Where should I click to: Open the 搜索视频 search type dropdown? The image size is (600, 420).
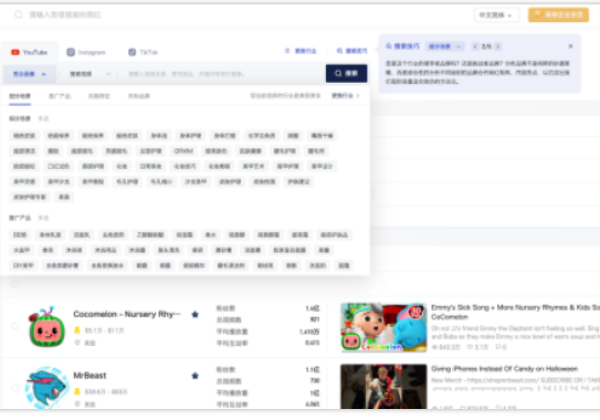click(90, 74)
